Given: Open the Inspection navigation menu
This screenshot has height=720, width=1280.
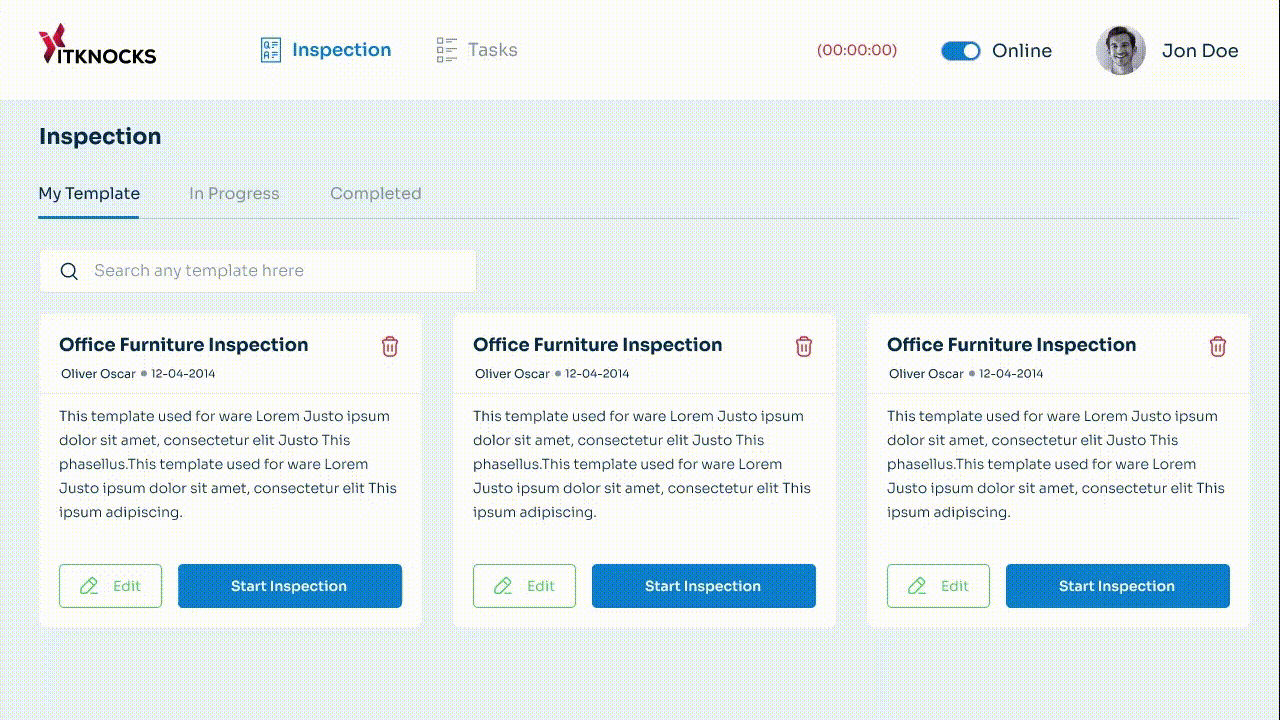Looking at the screenshot, I should [x=341, y=50].
